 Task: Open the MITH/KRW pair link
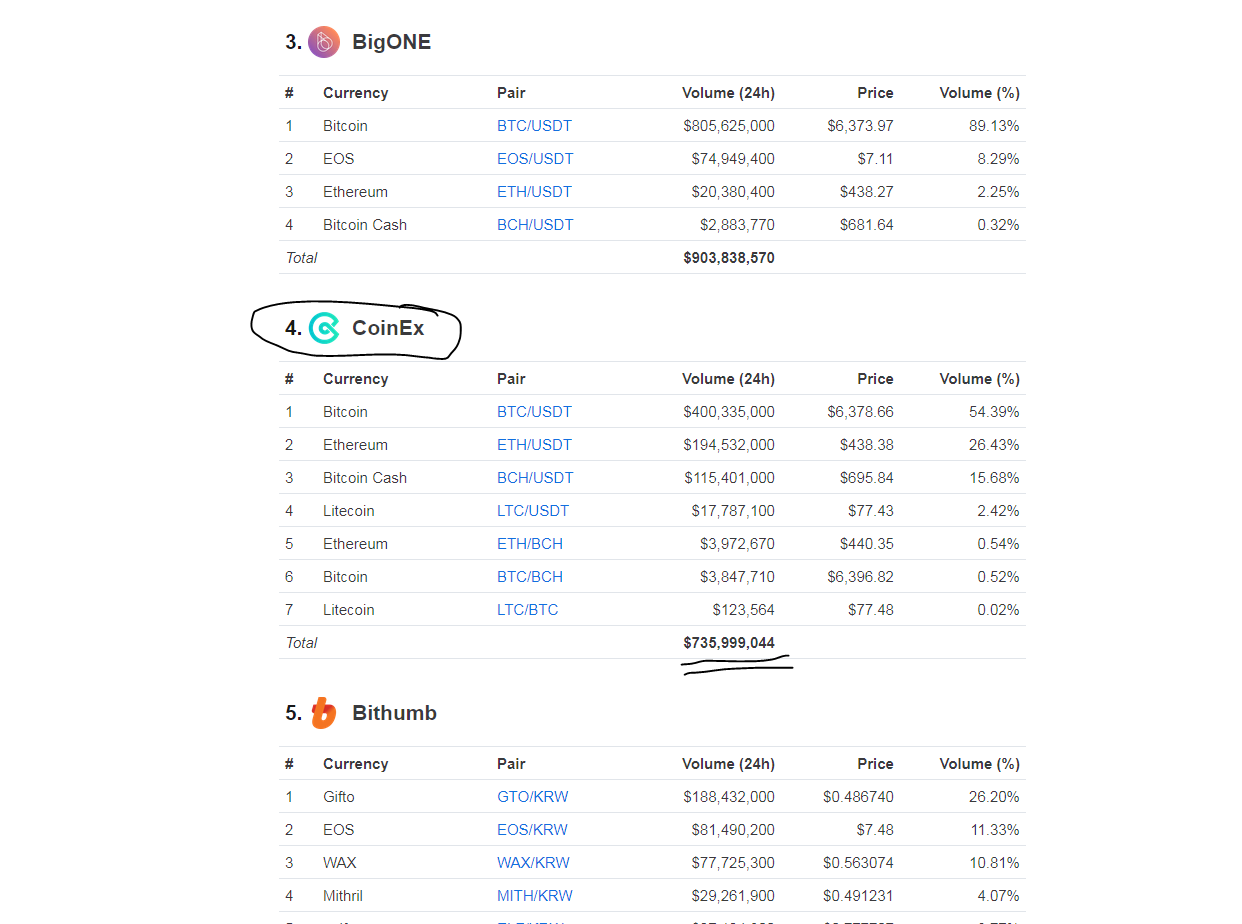535,896
